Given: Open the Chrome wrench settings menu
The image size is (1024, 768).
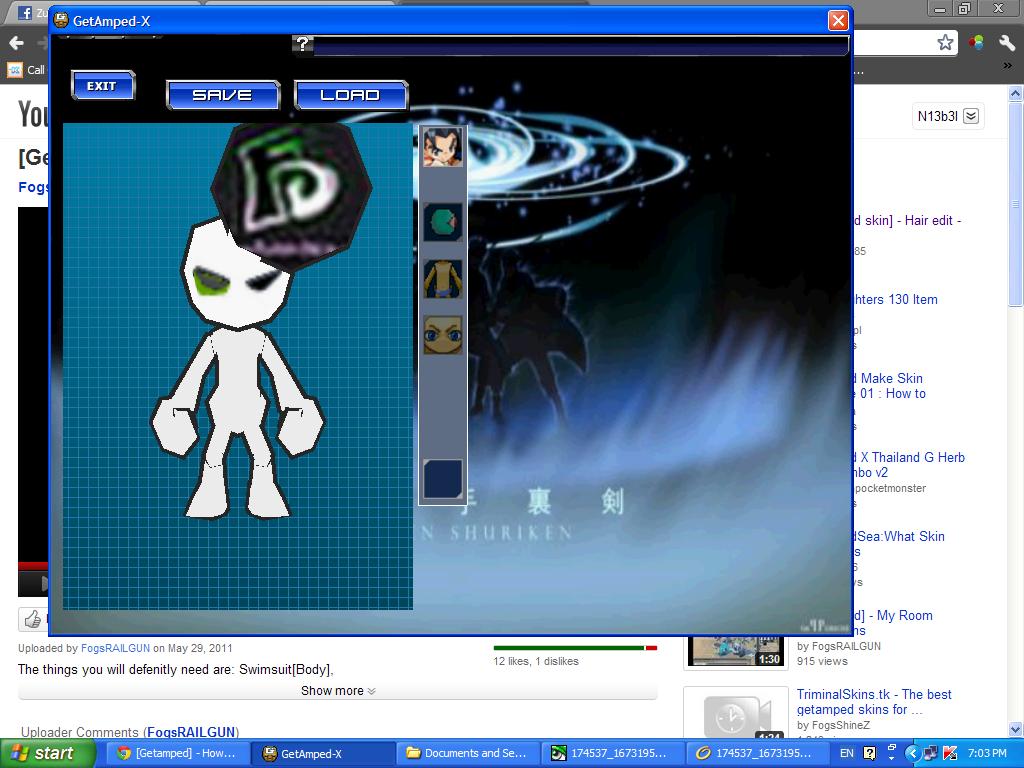Looking at the screenshot, I should click(1006, 43).
